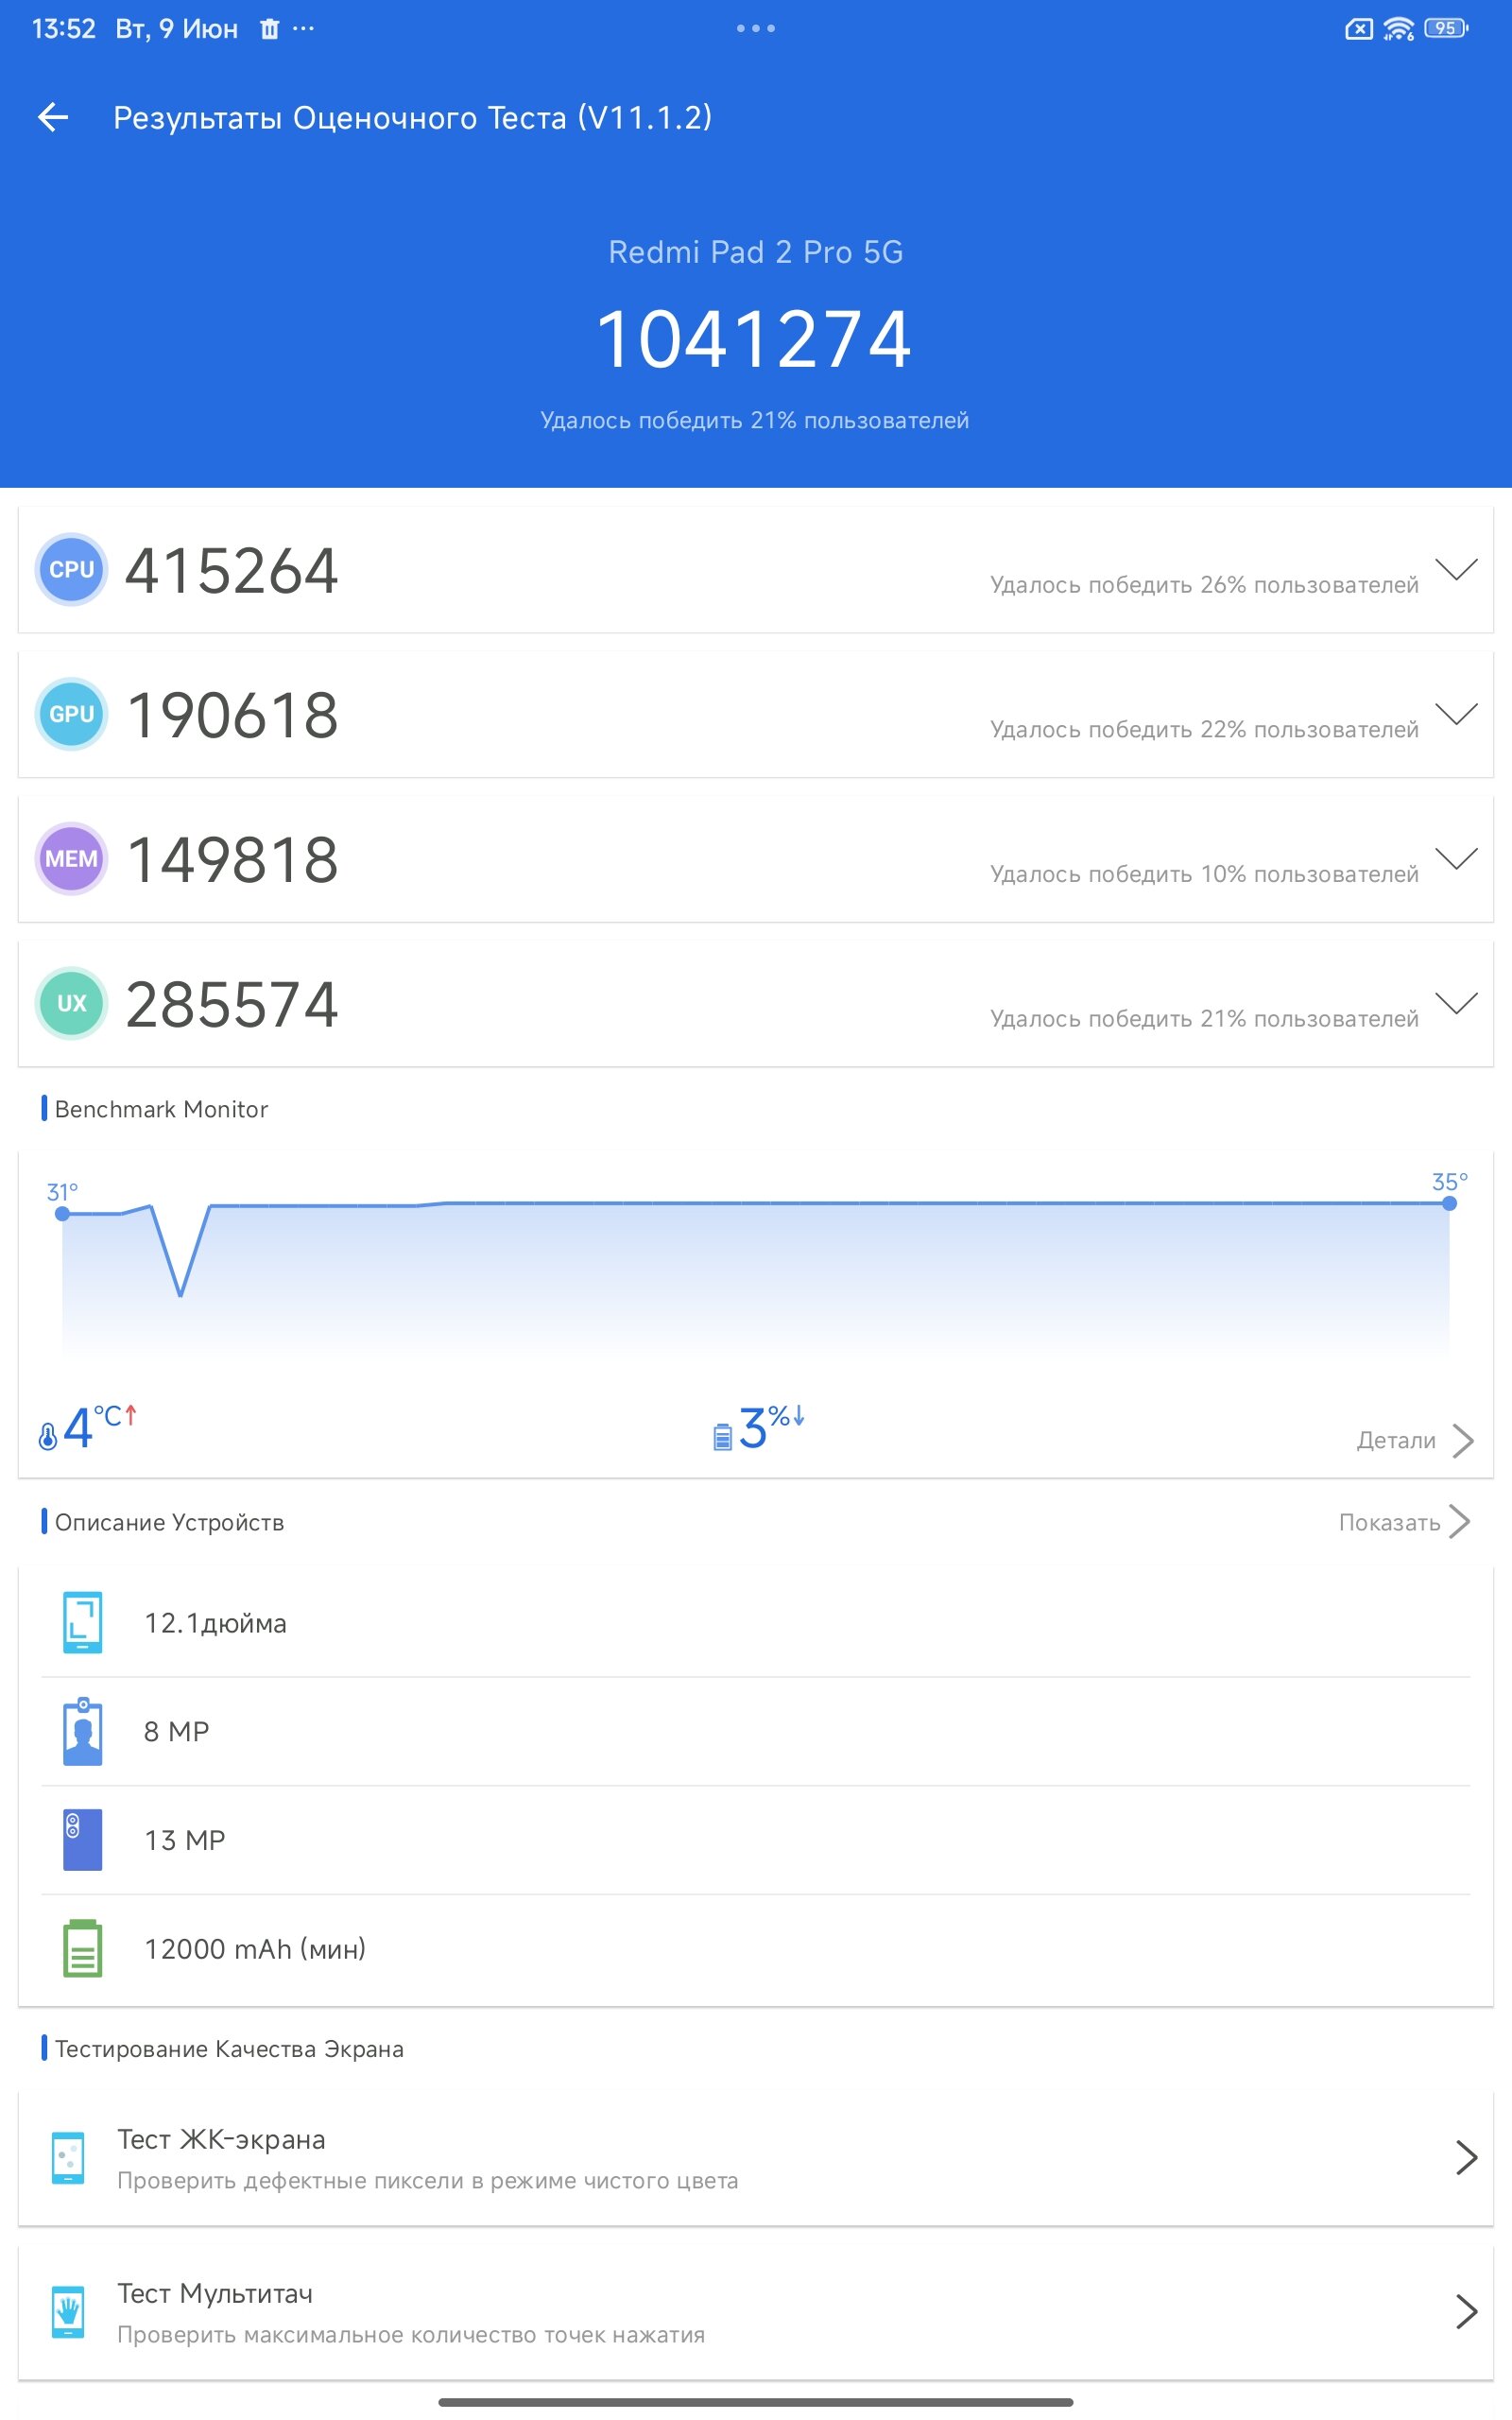Viewport: 1512px width, 2420px height.
Task: Open the Тест ЖК-экрана arrow
Action: click(1466, 2158)
